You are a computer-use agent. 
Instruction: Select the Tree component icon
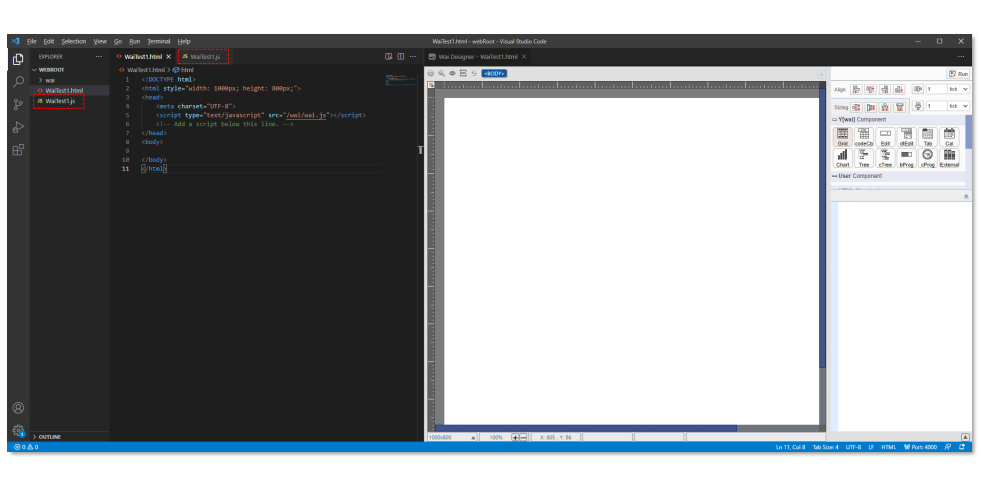pyautogui.click(x=863, y=158)
